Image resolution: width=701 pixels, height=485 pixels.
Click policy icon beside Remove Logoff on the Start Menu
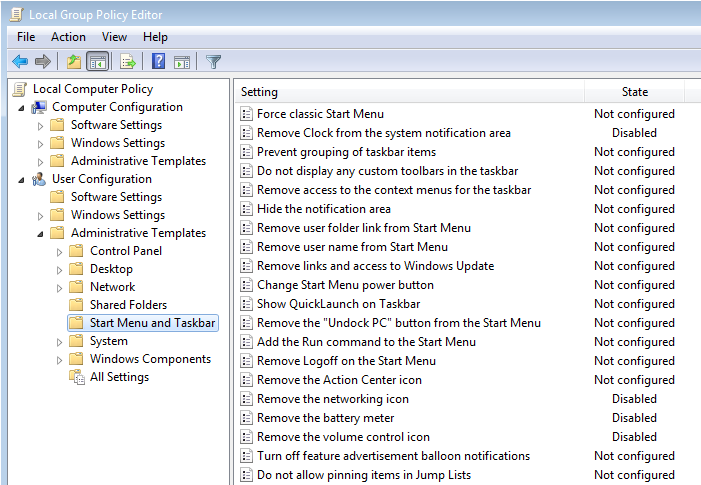246,361
